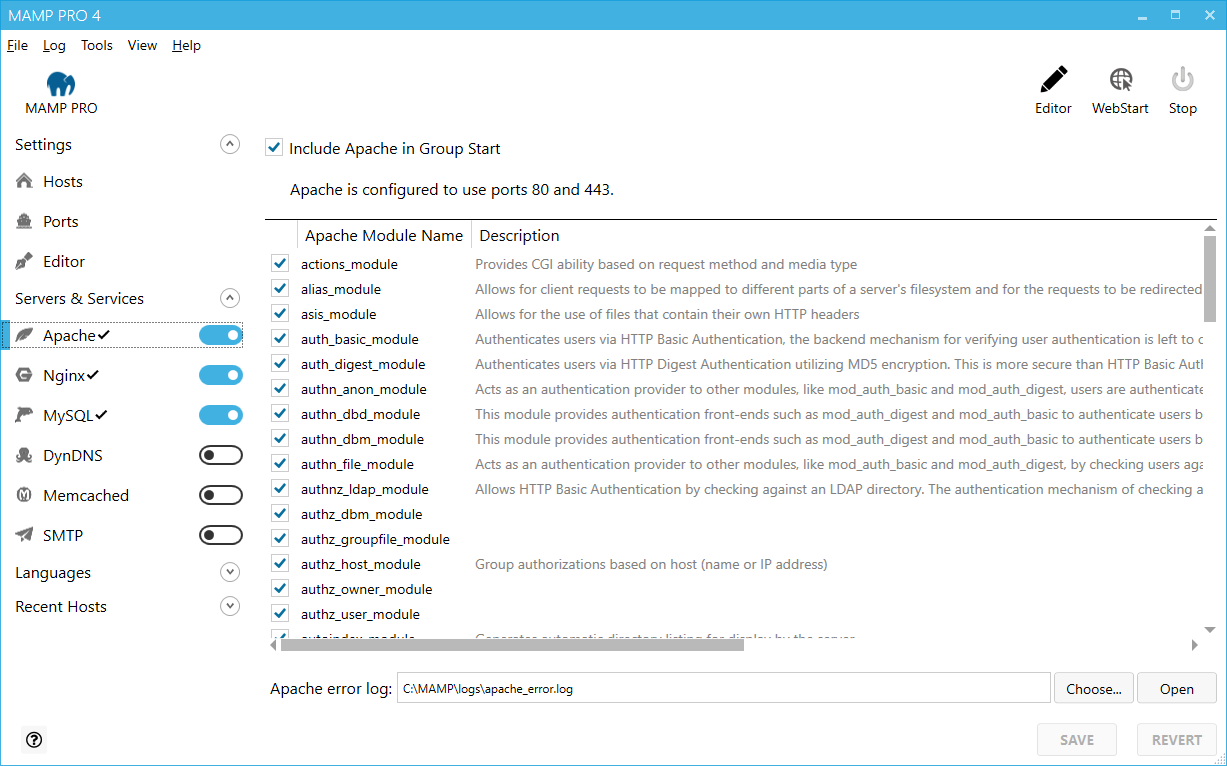The image size is (1227, 766).
Task: Collapse the Servers & Services section
Action: (230, 298)
